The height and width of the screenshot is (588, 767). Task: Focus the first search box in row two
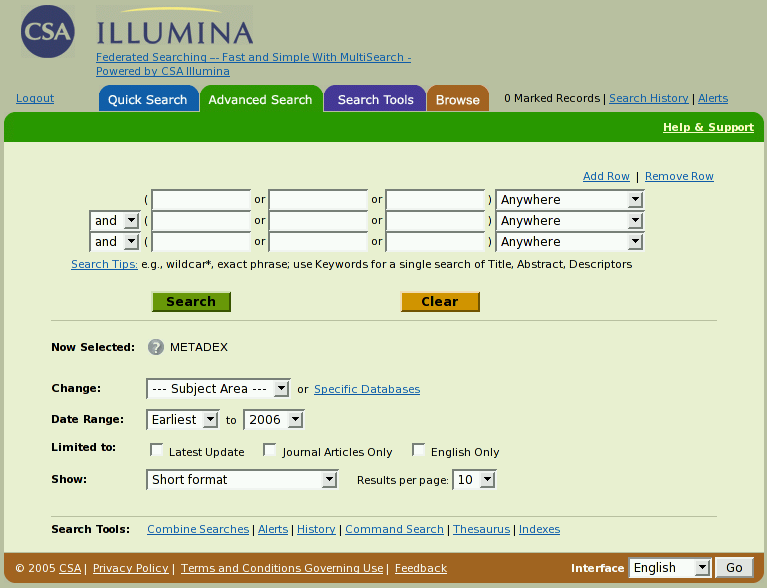click(201, 221)
